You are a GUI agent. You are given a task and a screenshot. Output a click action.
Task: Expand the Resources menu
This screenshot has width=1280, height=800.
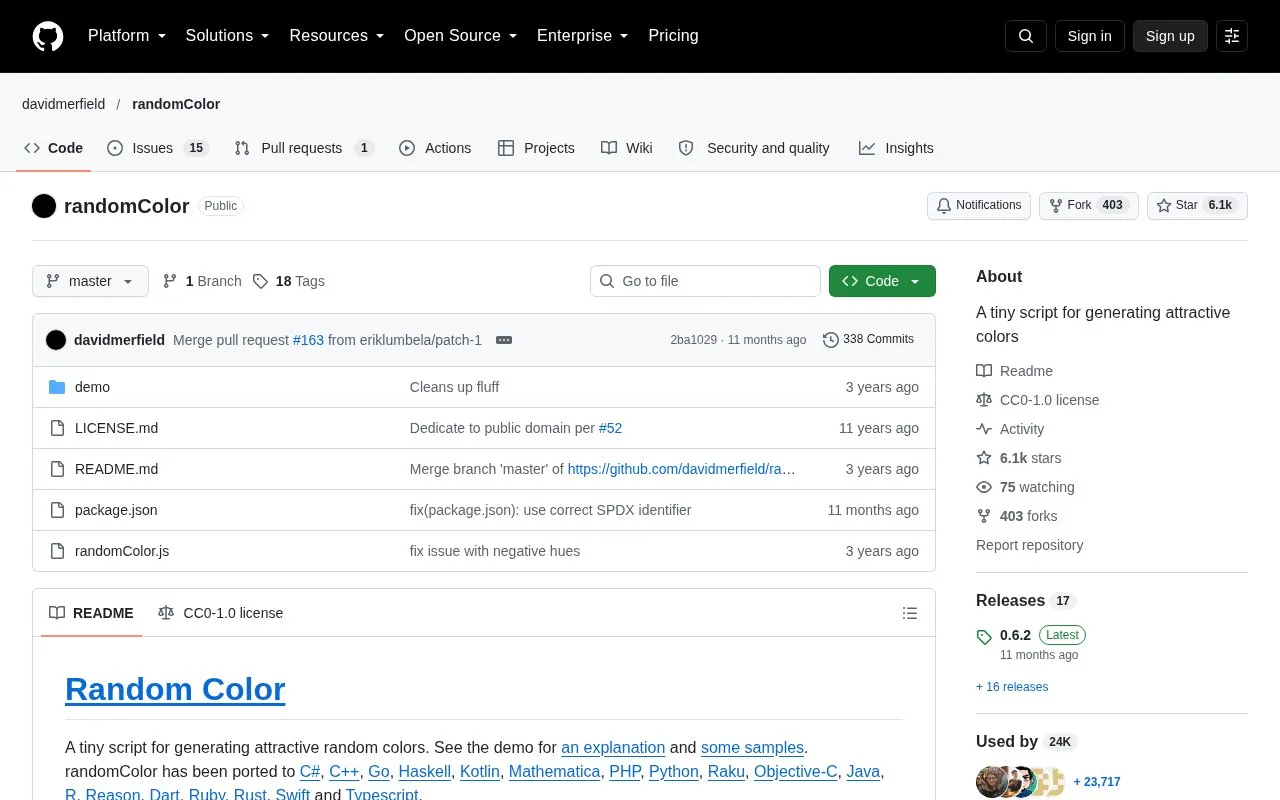tap(337, 36)
